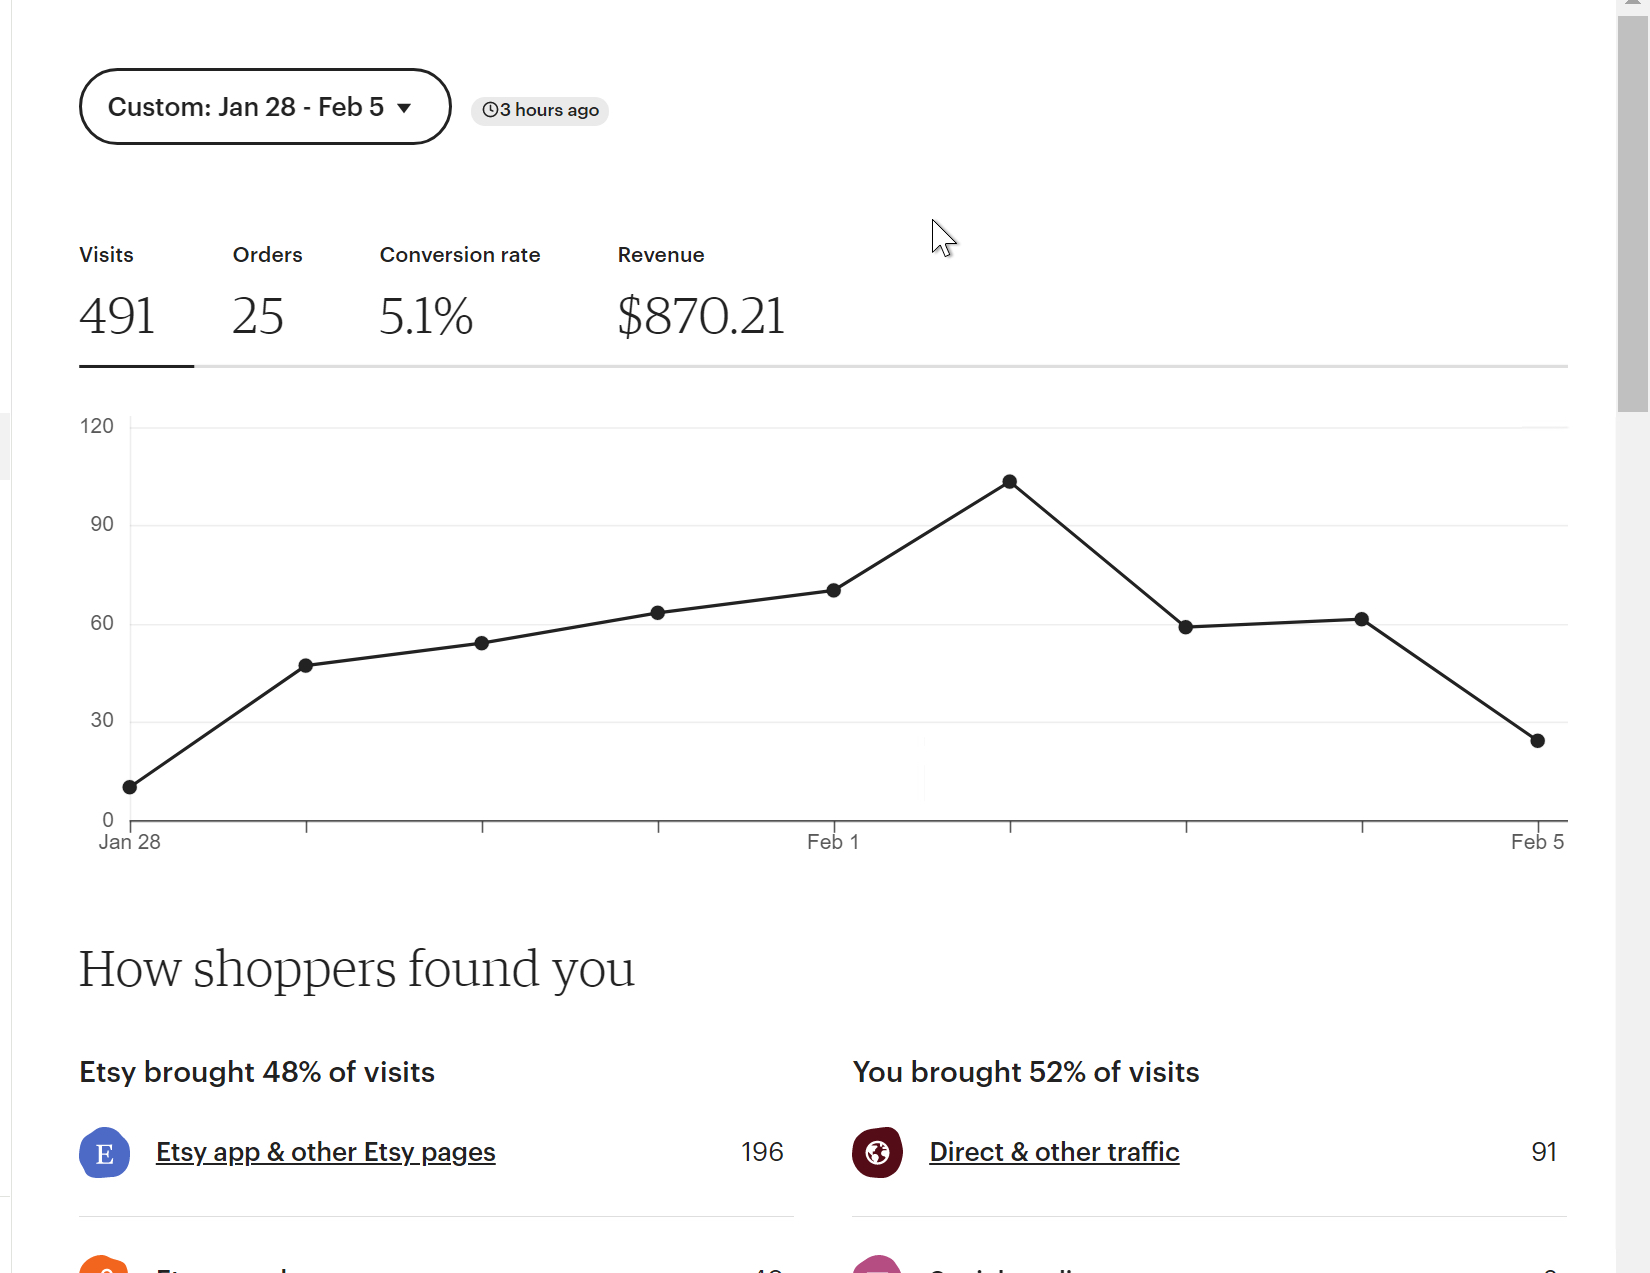
Task: Click the Feb 1 data point on the chart
Action: tap(834, 590)
